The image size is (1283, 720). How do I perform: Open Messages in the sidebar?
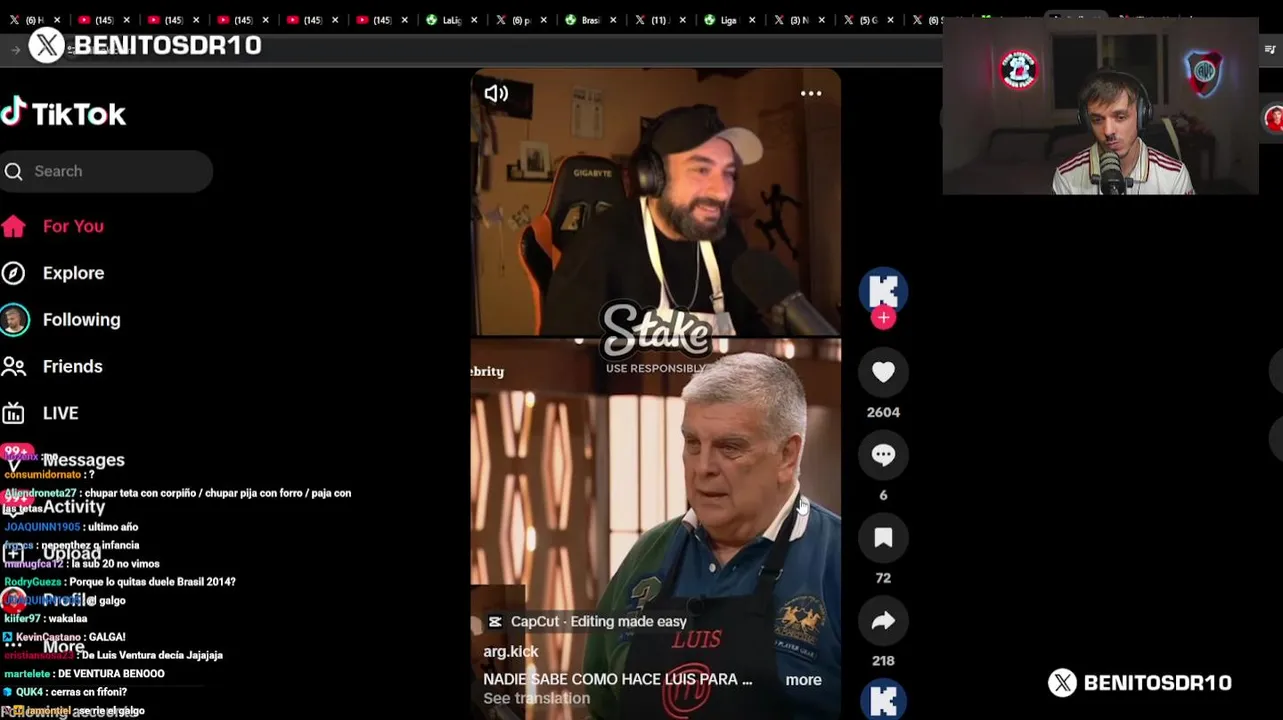pos(84,460)
